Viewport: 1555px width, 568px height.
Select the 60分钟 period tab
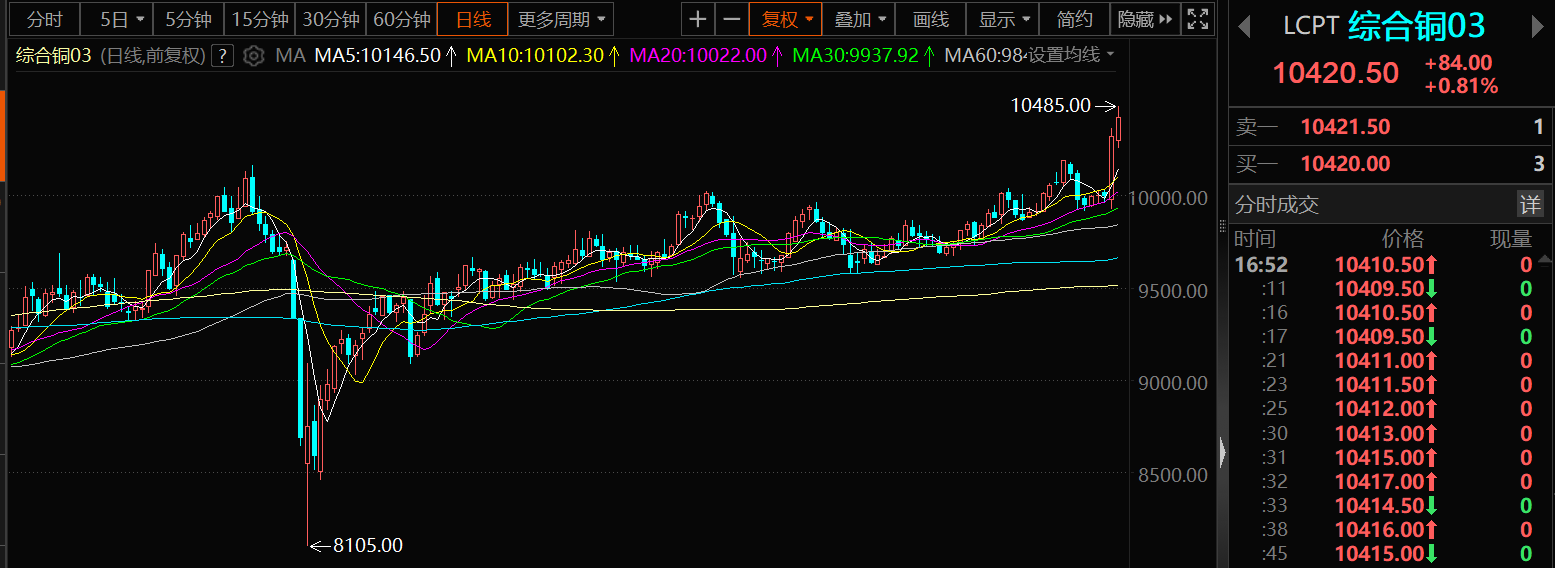click(401, 19)
